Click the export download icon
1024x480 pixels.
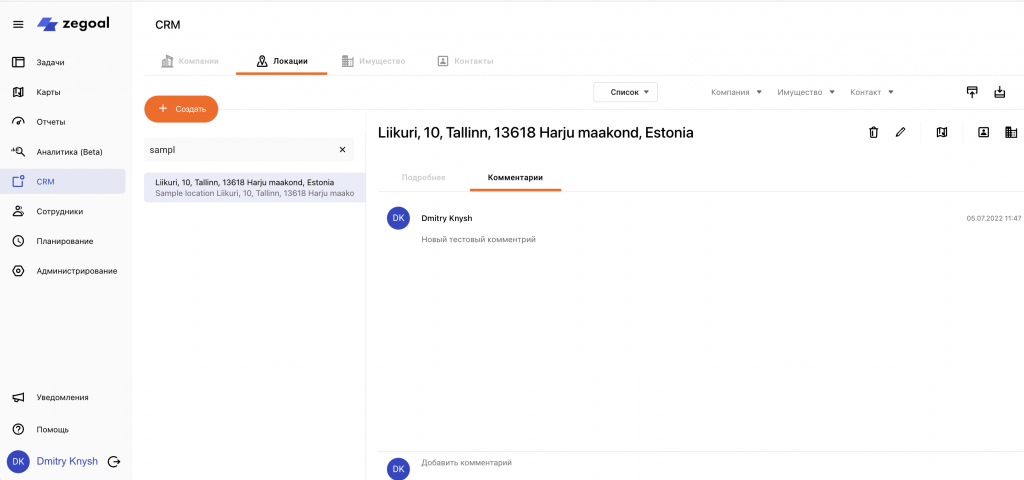click(999, 92)
